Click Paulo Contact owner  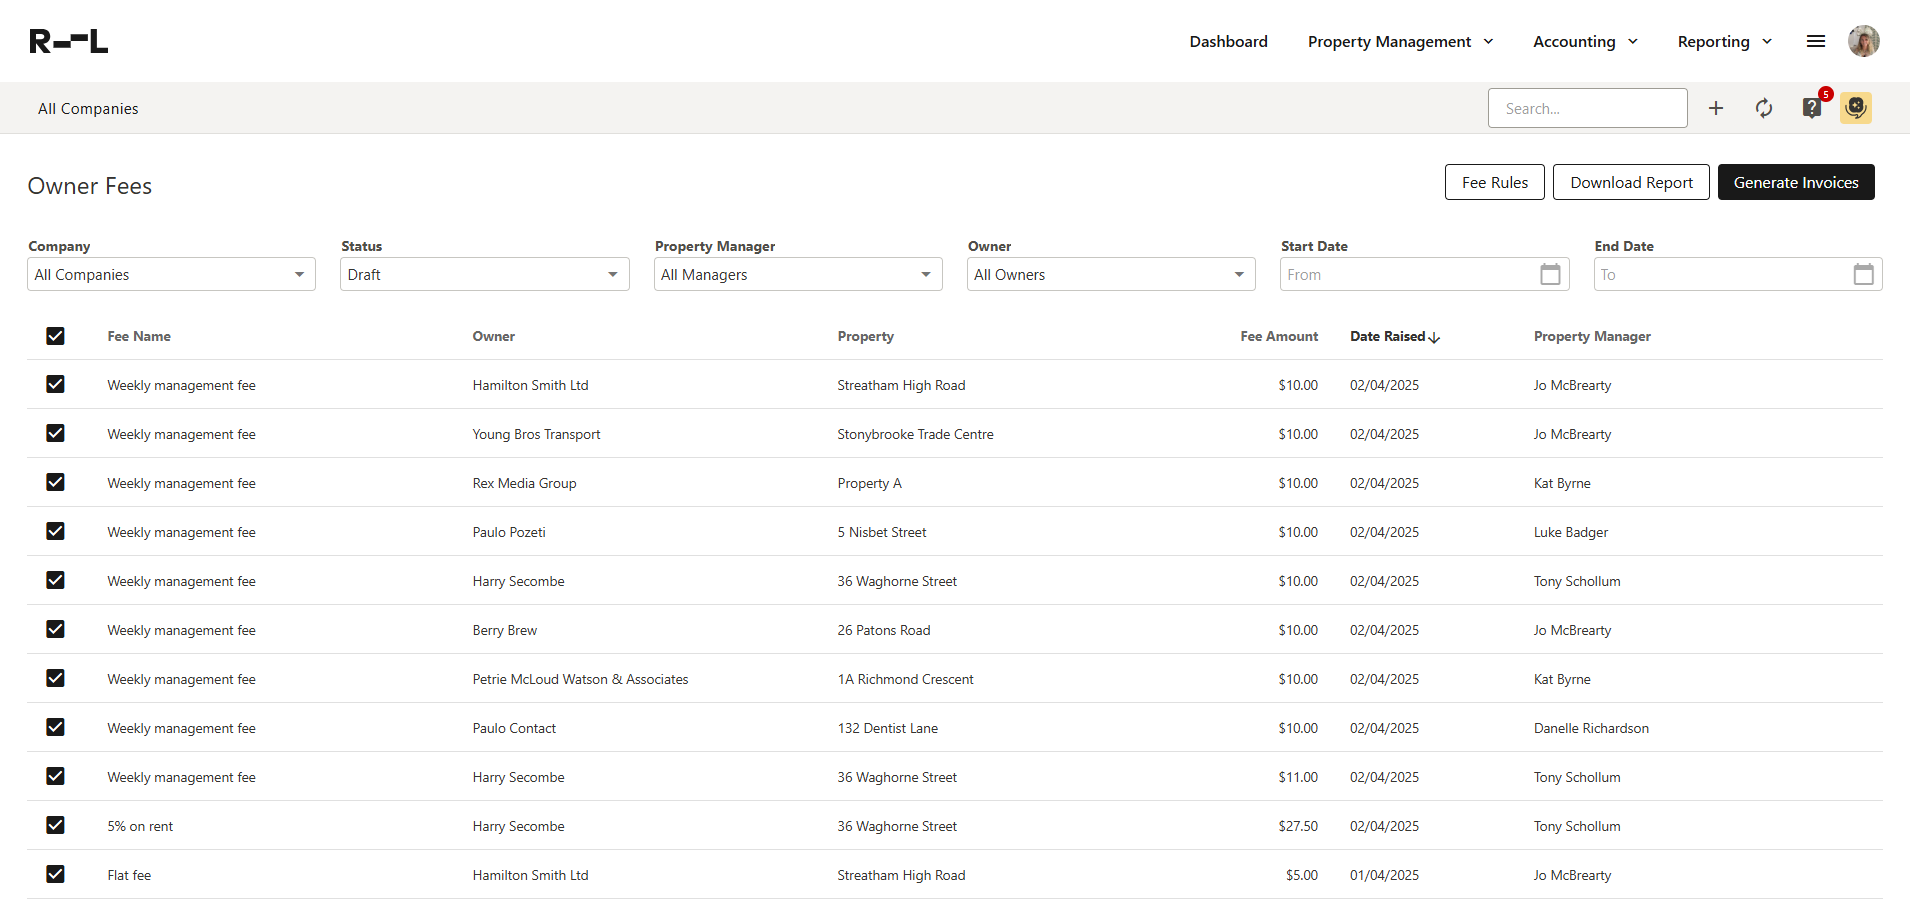pyautogui.click(x=514, y=728)
